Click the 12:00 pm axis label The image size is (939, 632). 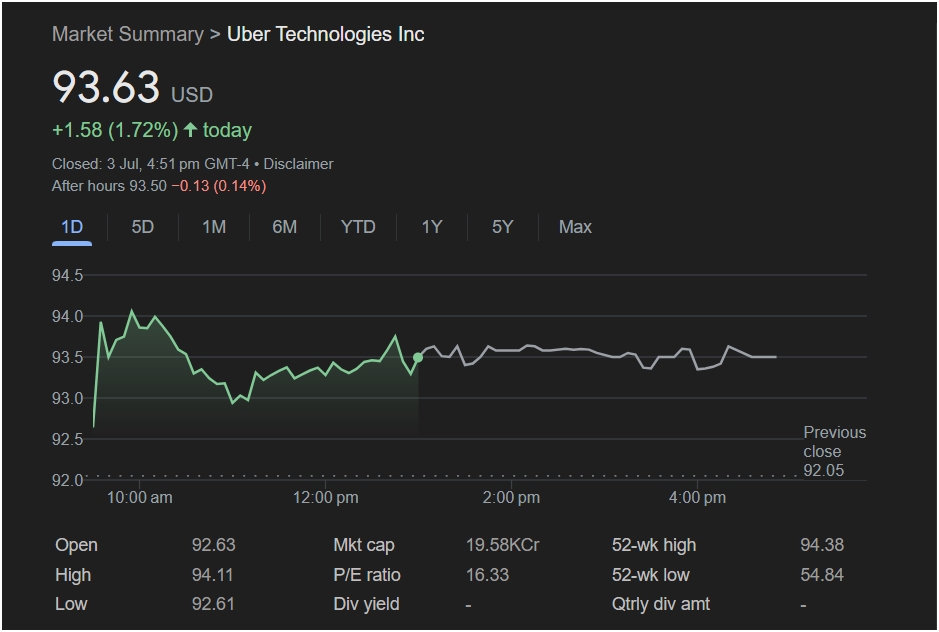point(326,498)
